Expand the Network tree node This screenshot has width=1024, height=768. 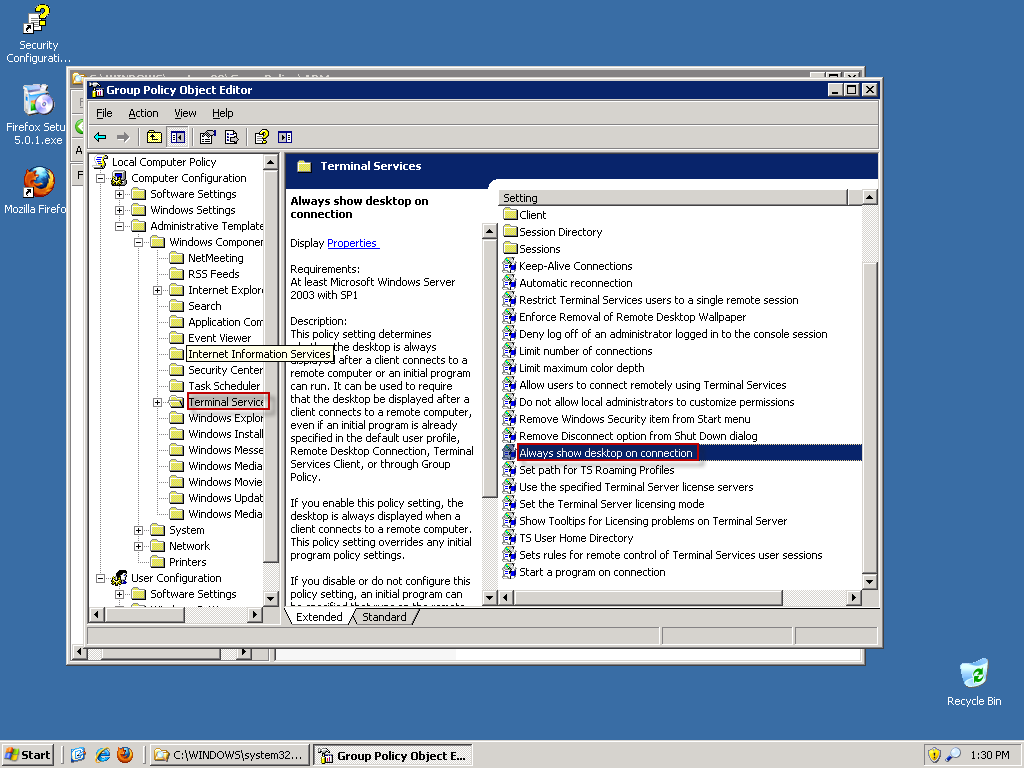(x=138, y=547)
